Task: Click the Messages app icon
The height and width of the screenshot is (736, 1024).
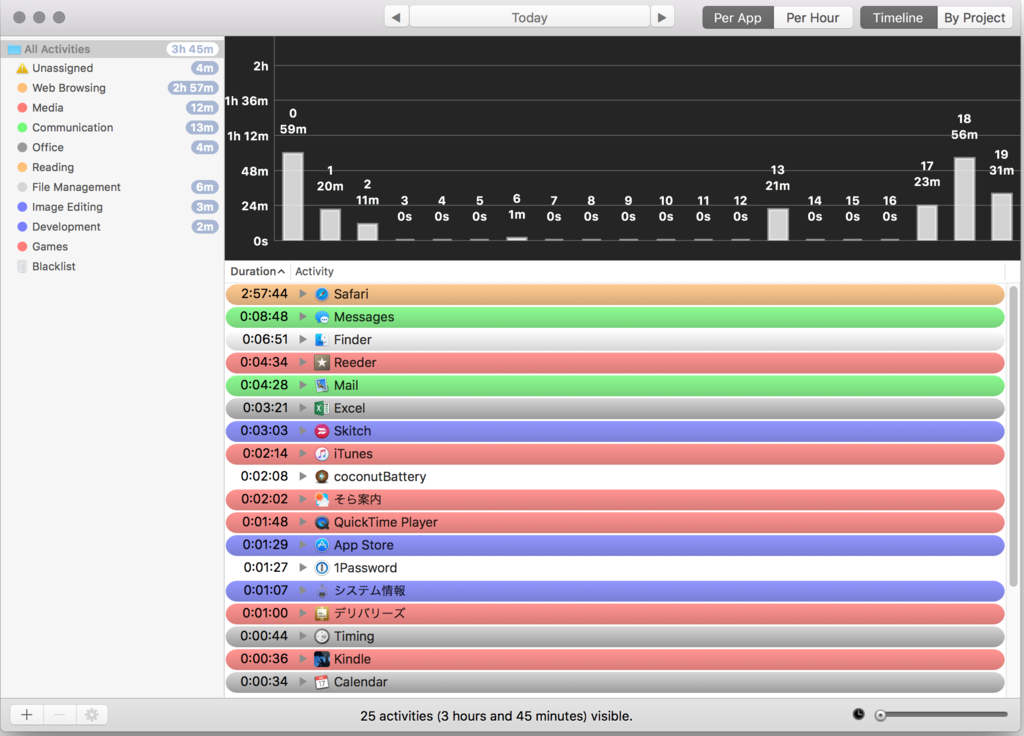Action: coord(322,317)
